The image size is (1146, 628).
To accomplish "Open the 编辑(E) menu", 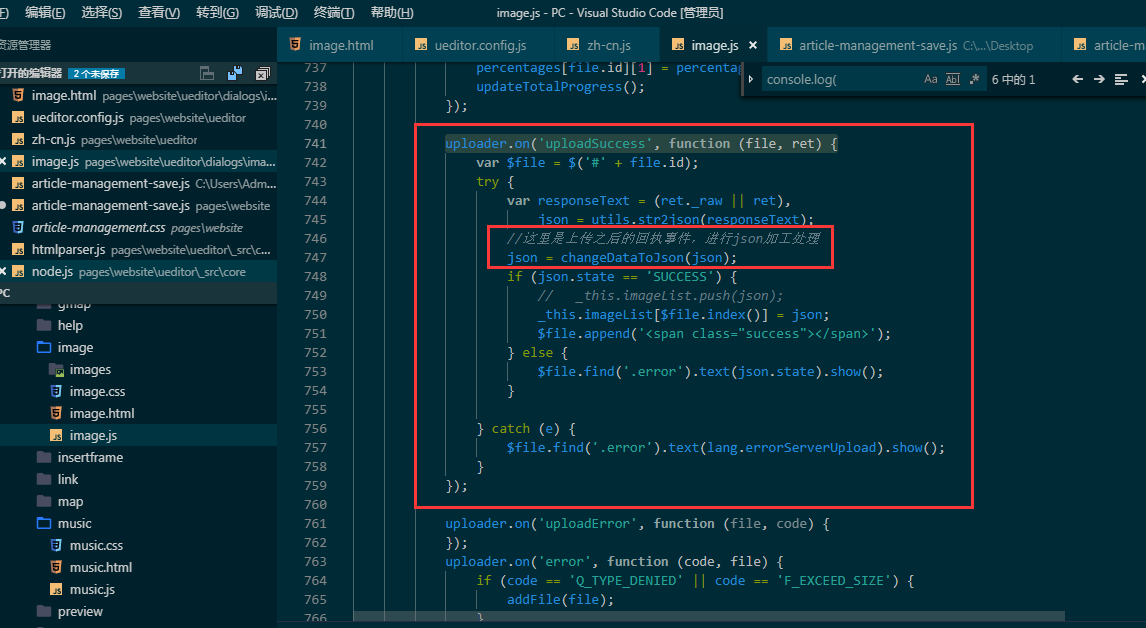I will click(45, 12).
